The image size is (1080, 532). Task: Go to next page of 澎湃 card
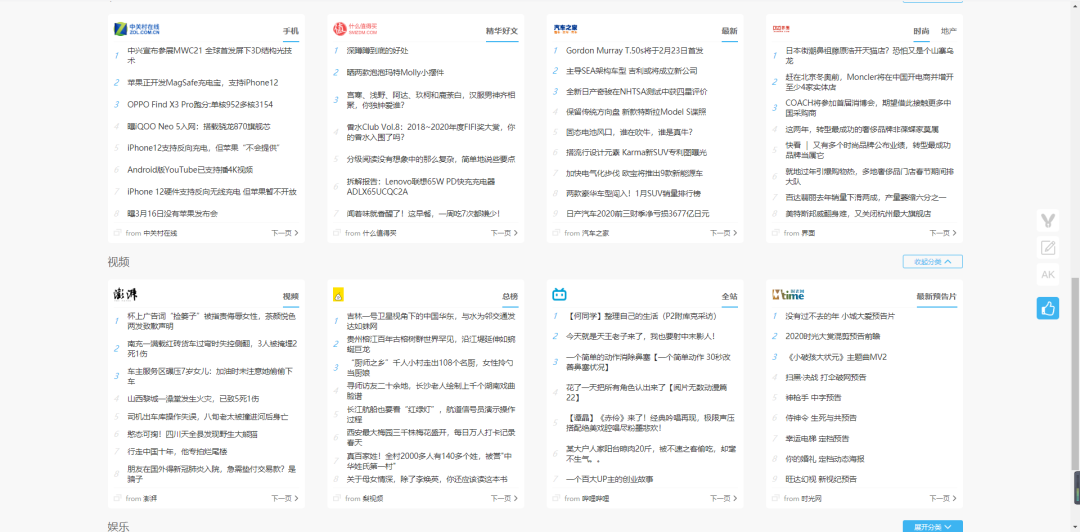click(284, 498)
